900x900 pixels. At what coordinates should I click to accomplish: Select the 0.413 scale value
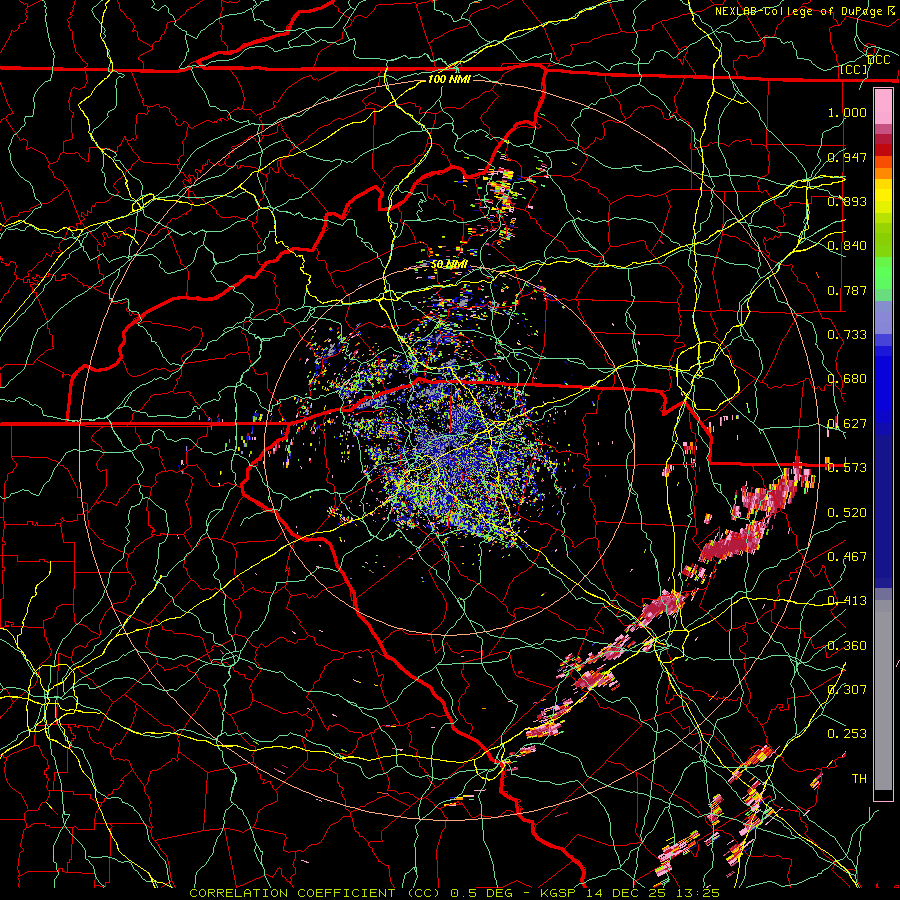pos(847,600)
